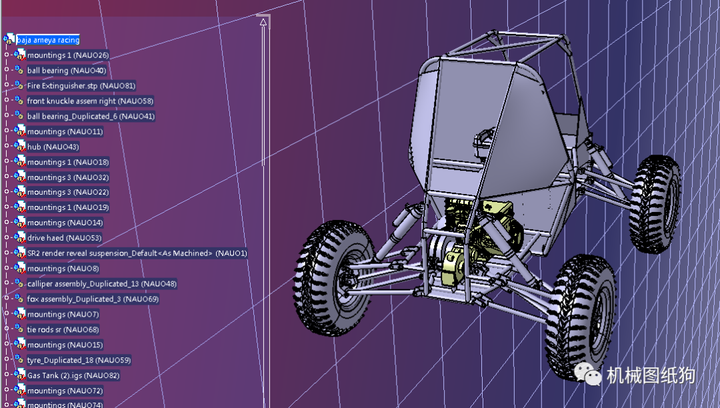Click the icon of Gas Tank (2).igs (NAUO82)

coord(19,374)
